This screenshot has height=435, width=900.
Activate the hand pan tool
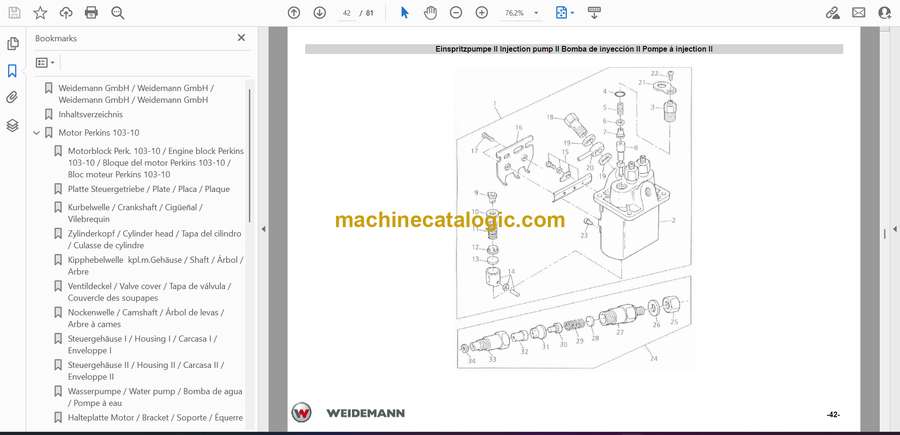coord(430,13)
